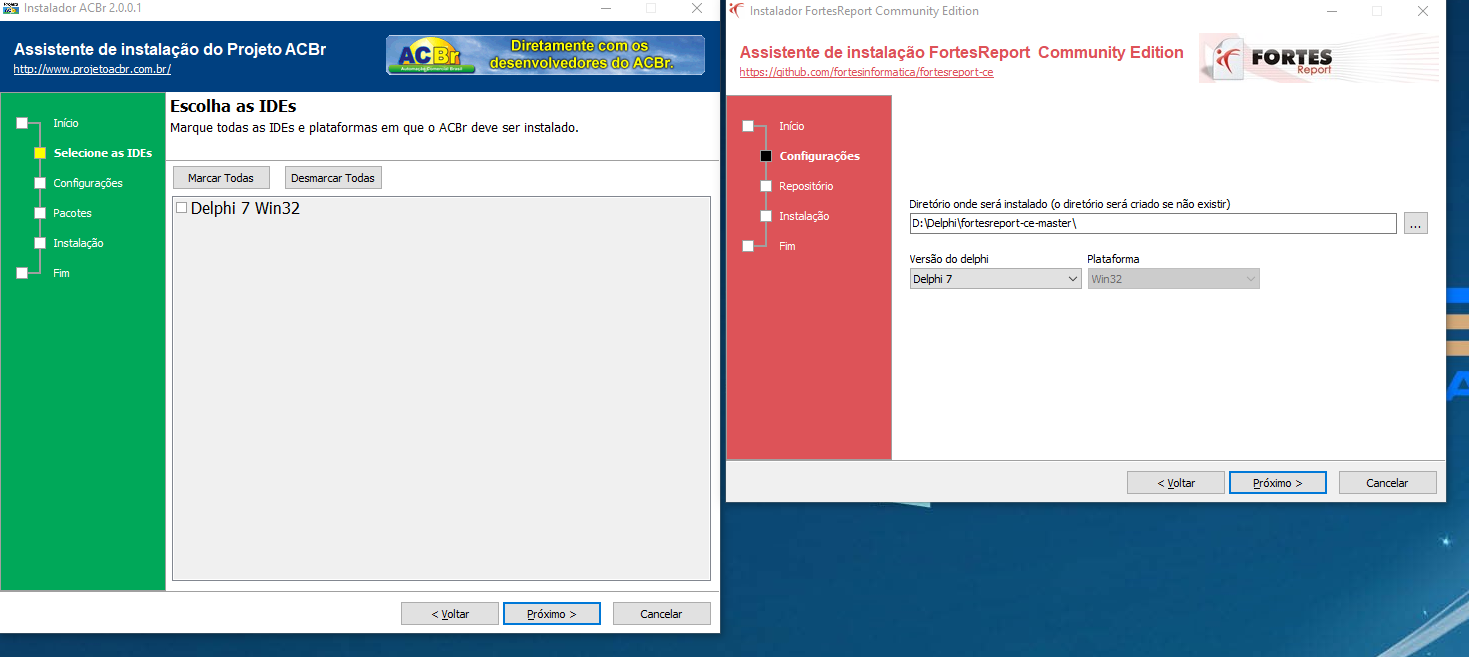The width and height of the screenshot is (1469, 657).
Task: Select Instalação step in FortesReport wizard
Action: (804, 216)
